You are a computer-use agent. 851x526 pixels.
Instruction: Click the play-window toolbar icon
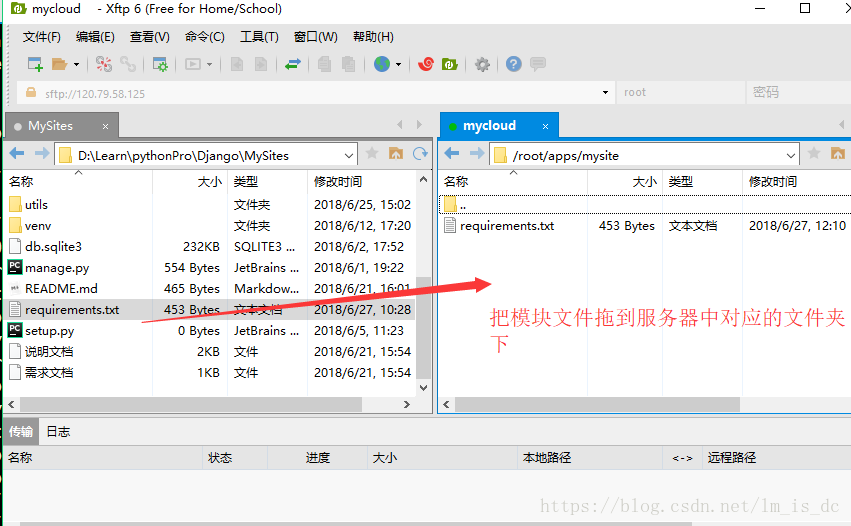pyautogui.click(x=193, y=64)
